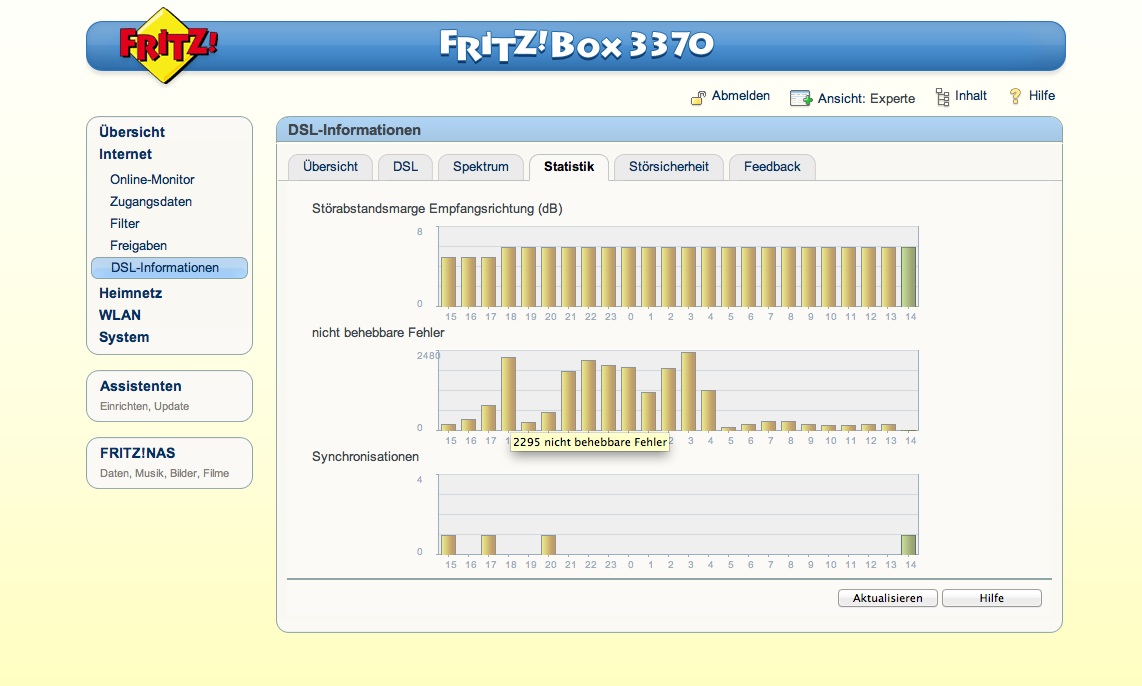Open Freigaben menu entry

click(x=138, y=245)
